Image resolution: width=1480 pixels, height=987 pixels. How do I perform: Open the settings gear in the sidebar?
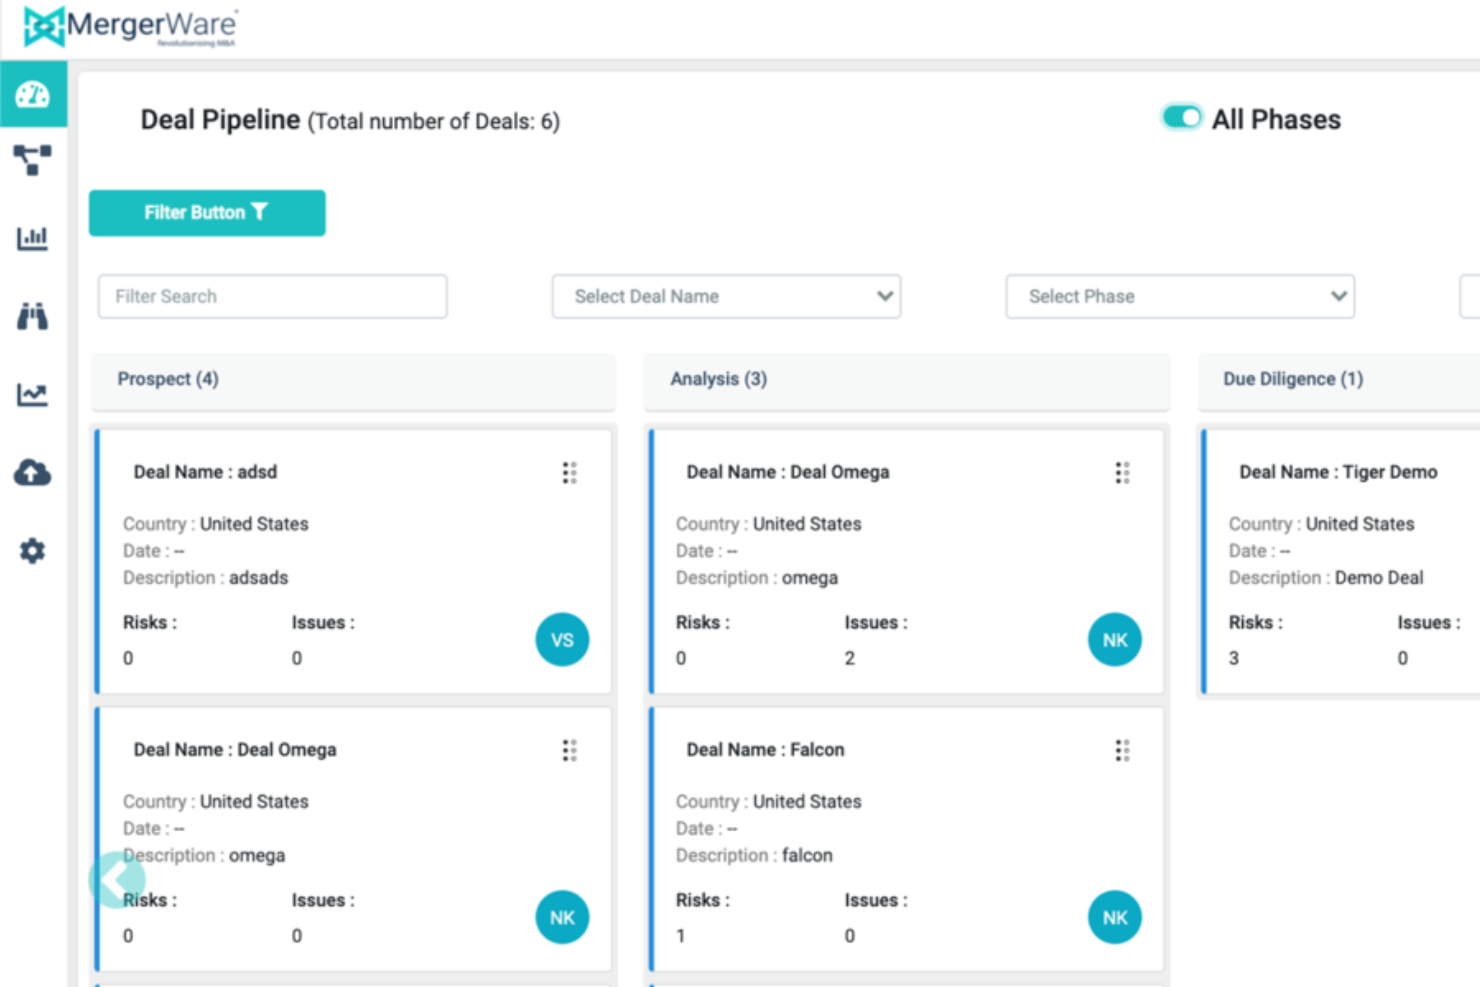(33, 550)
